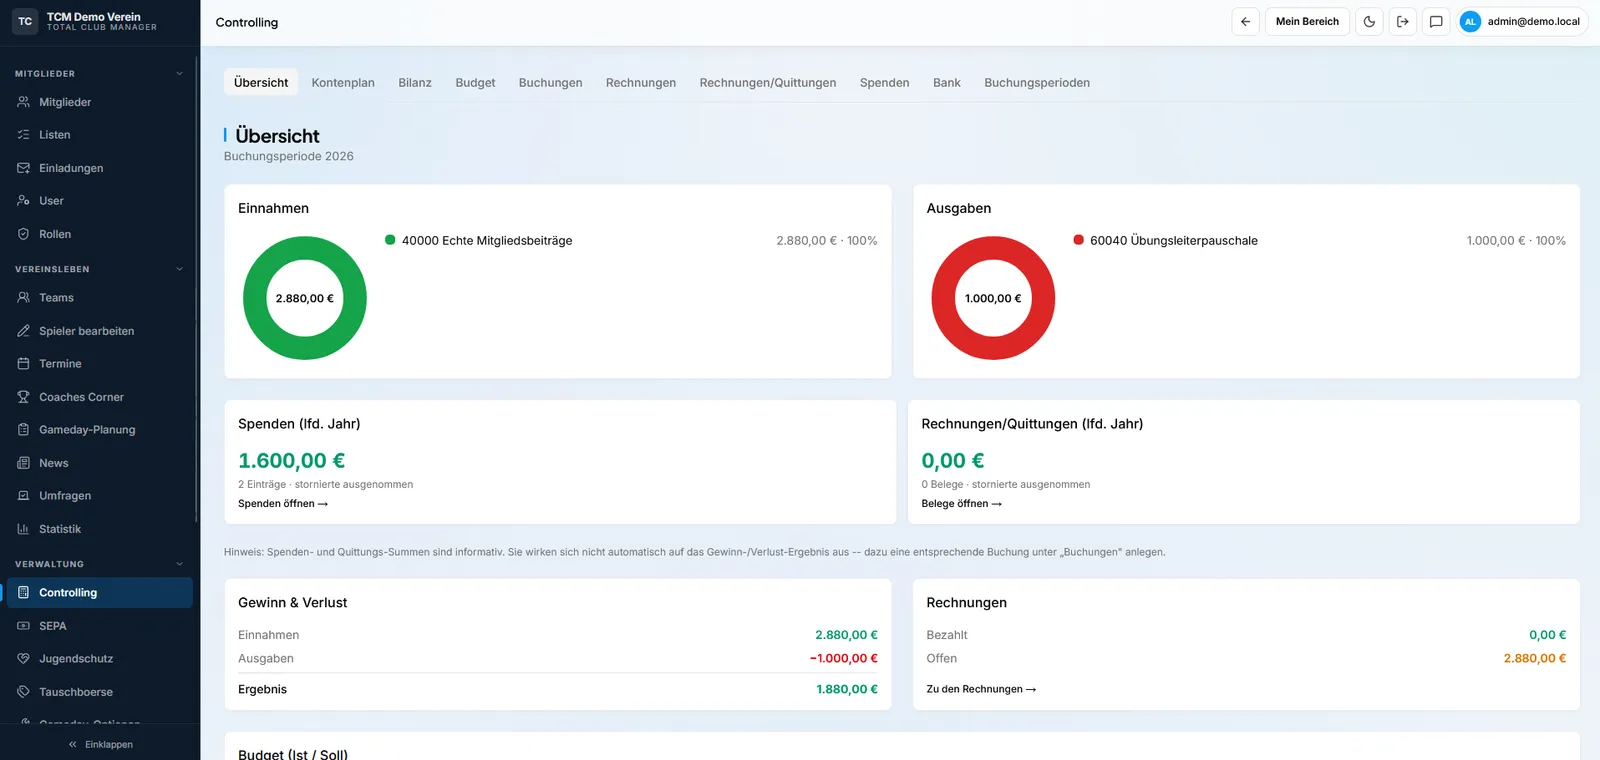
Task: Switch to the Bilanz tab
Action: 415,83
